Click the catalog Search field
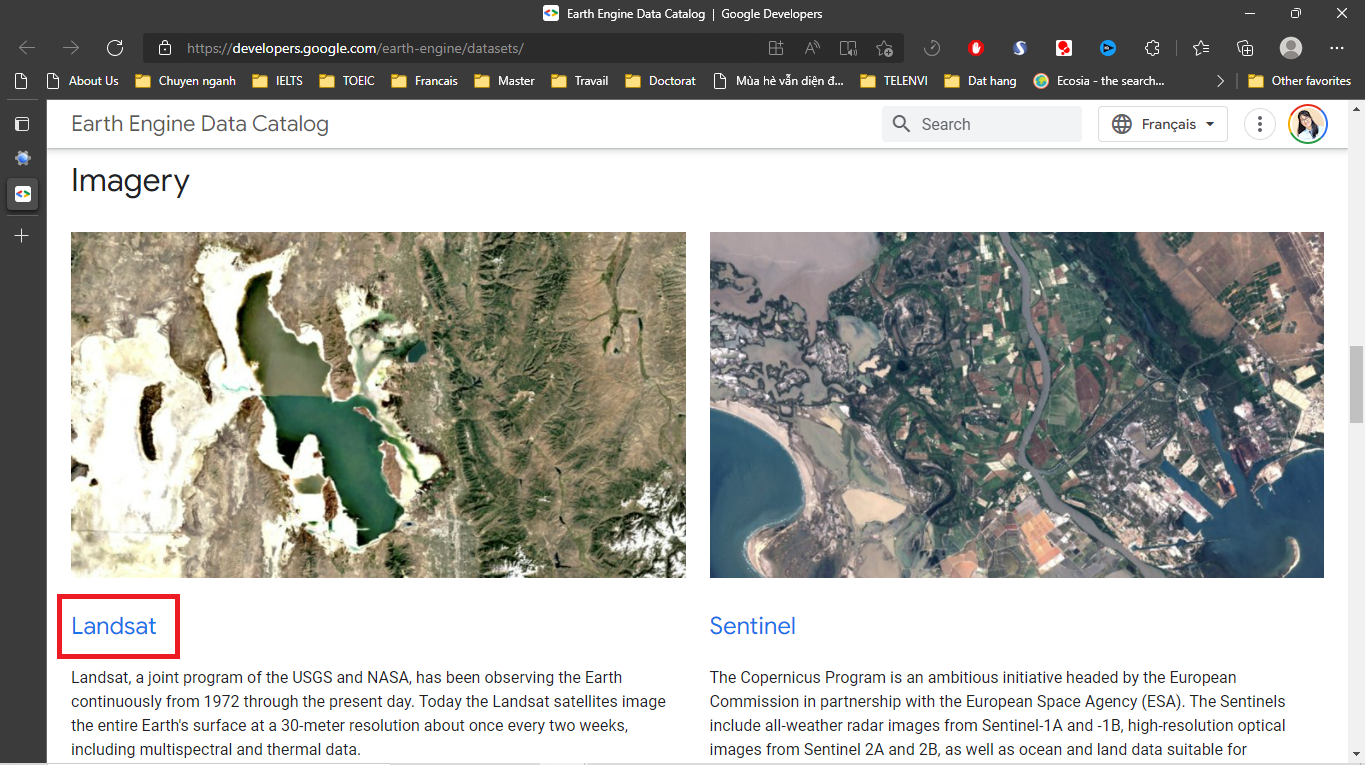Viewport: 1365px width, 765px height. point(982,124)
